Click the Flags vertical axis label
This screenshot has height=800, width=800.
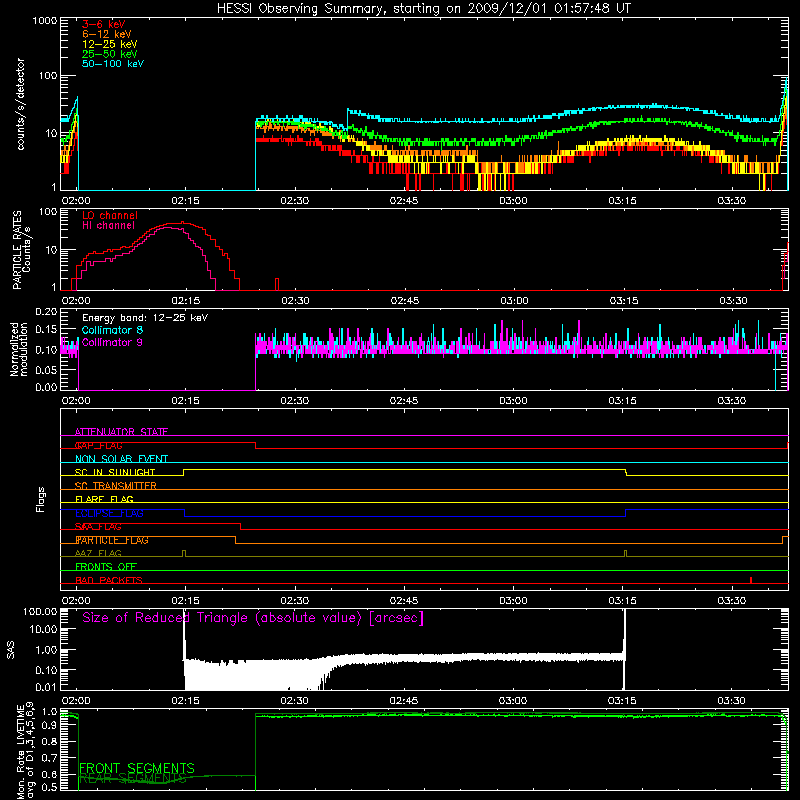point(40,499)
